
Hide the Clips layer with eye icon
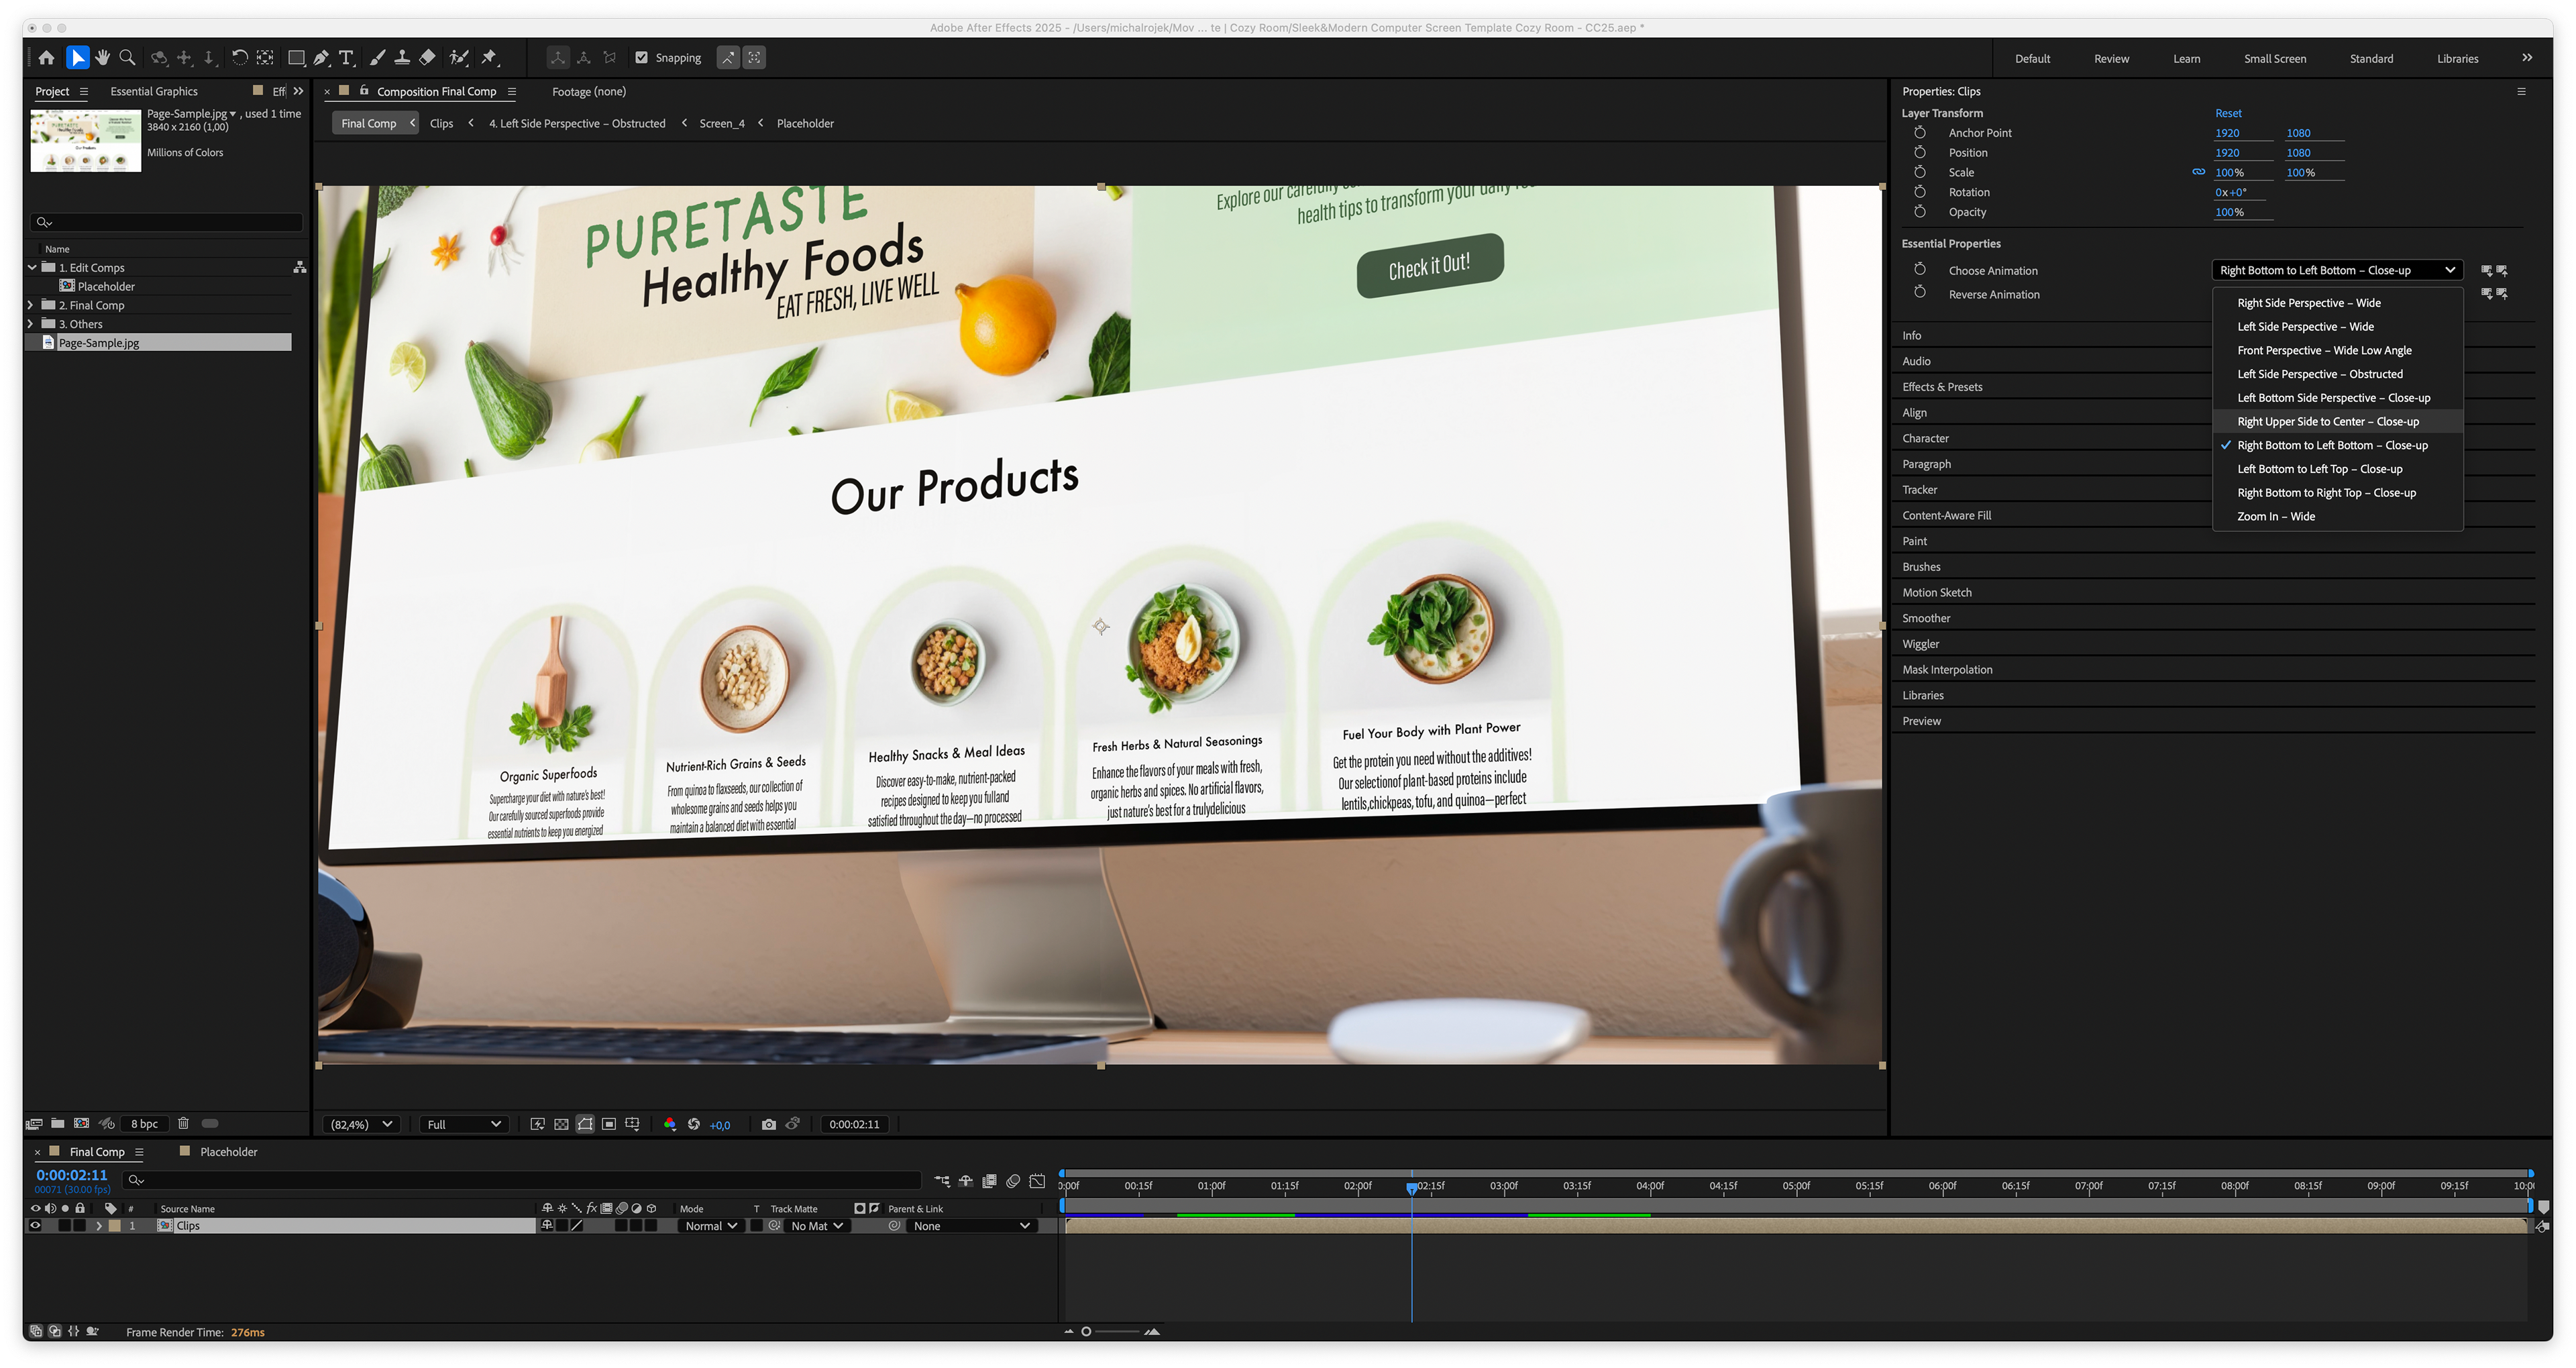click(36, 1226)
